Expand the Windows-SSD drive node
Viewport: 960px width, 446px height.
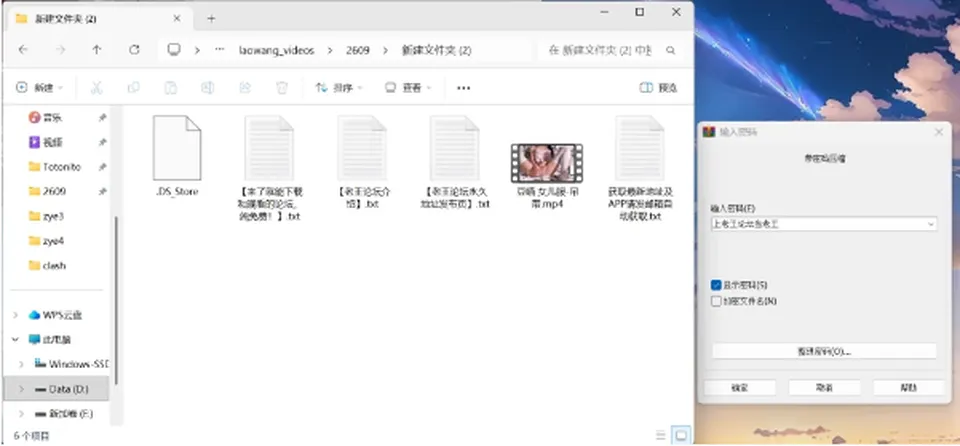21,364
